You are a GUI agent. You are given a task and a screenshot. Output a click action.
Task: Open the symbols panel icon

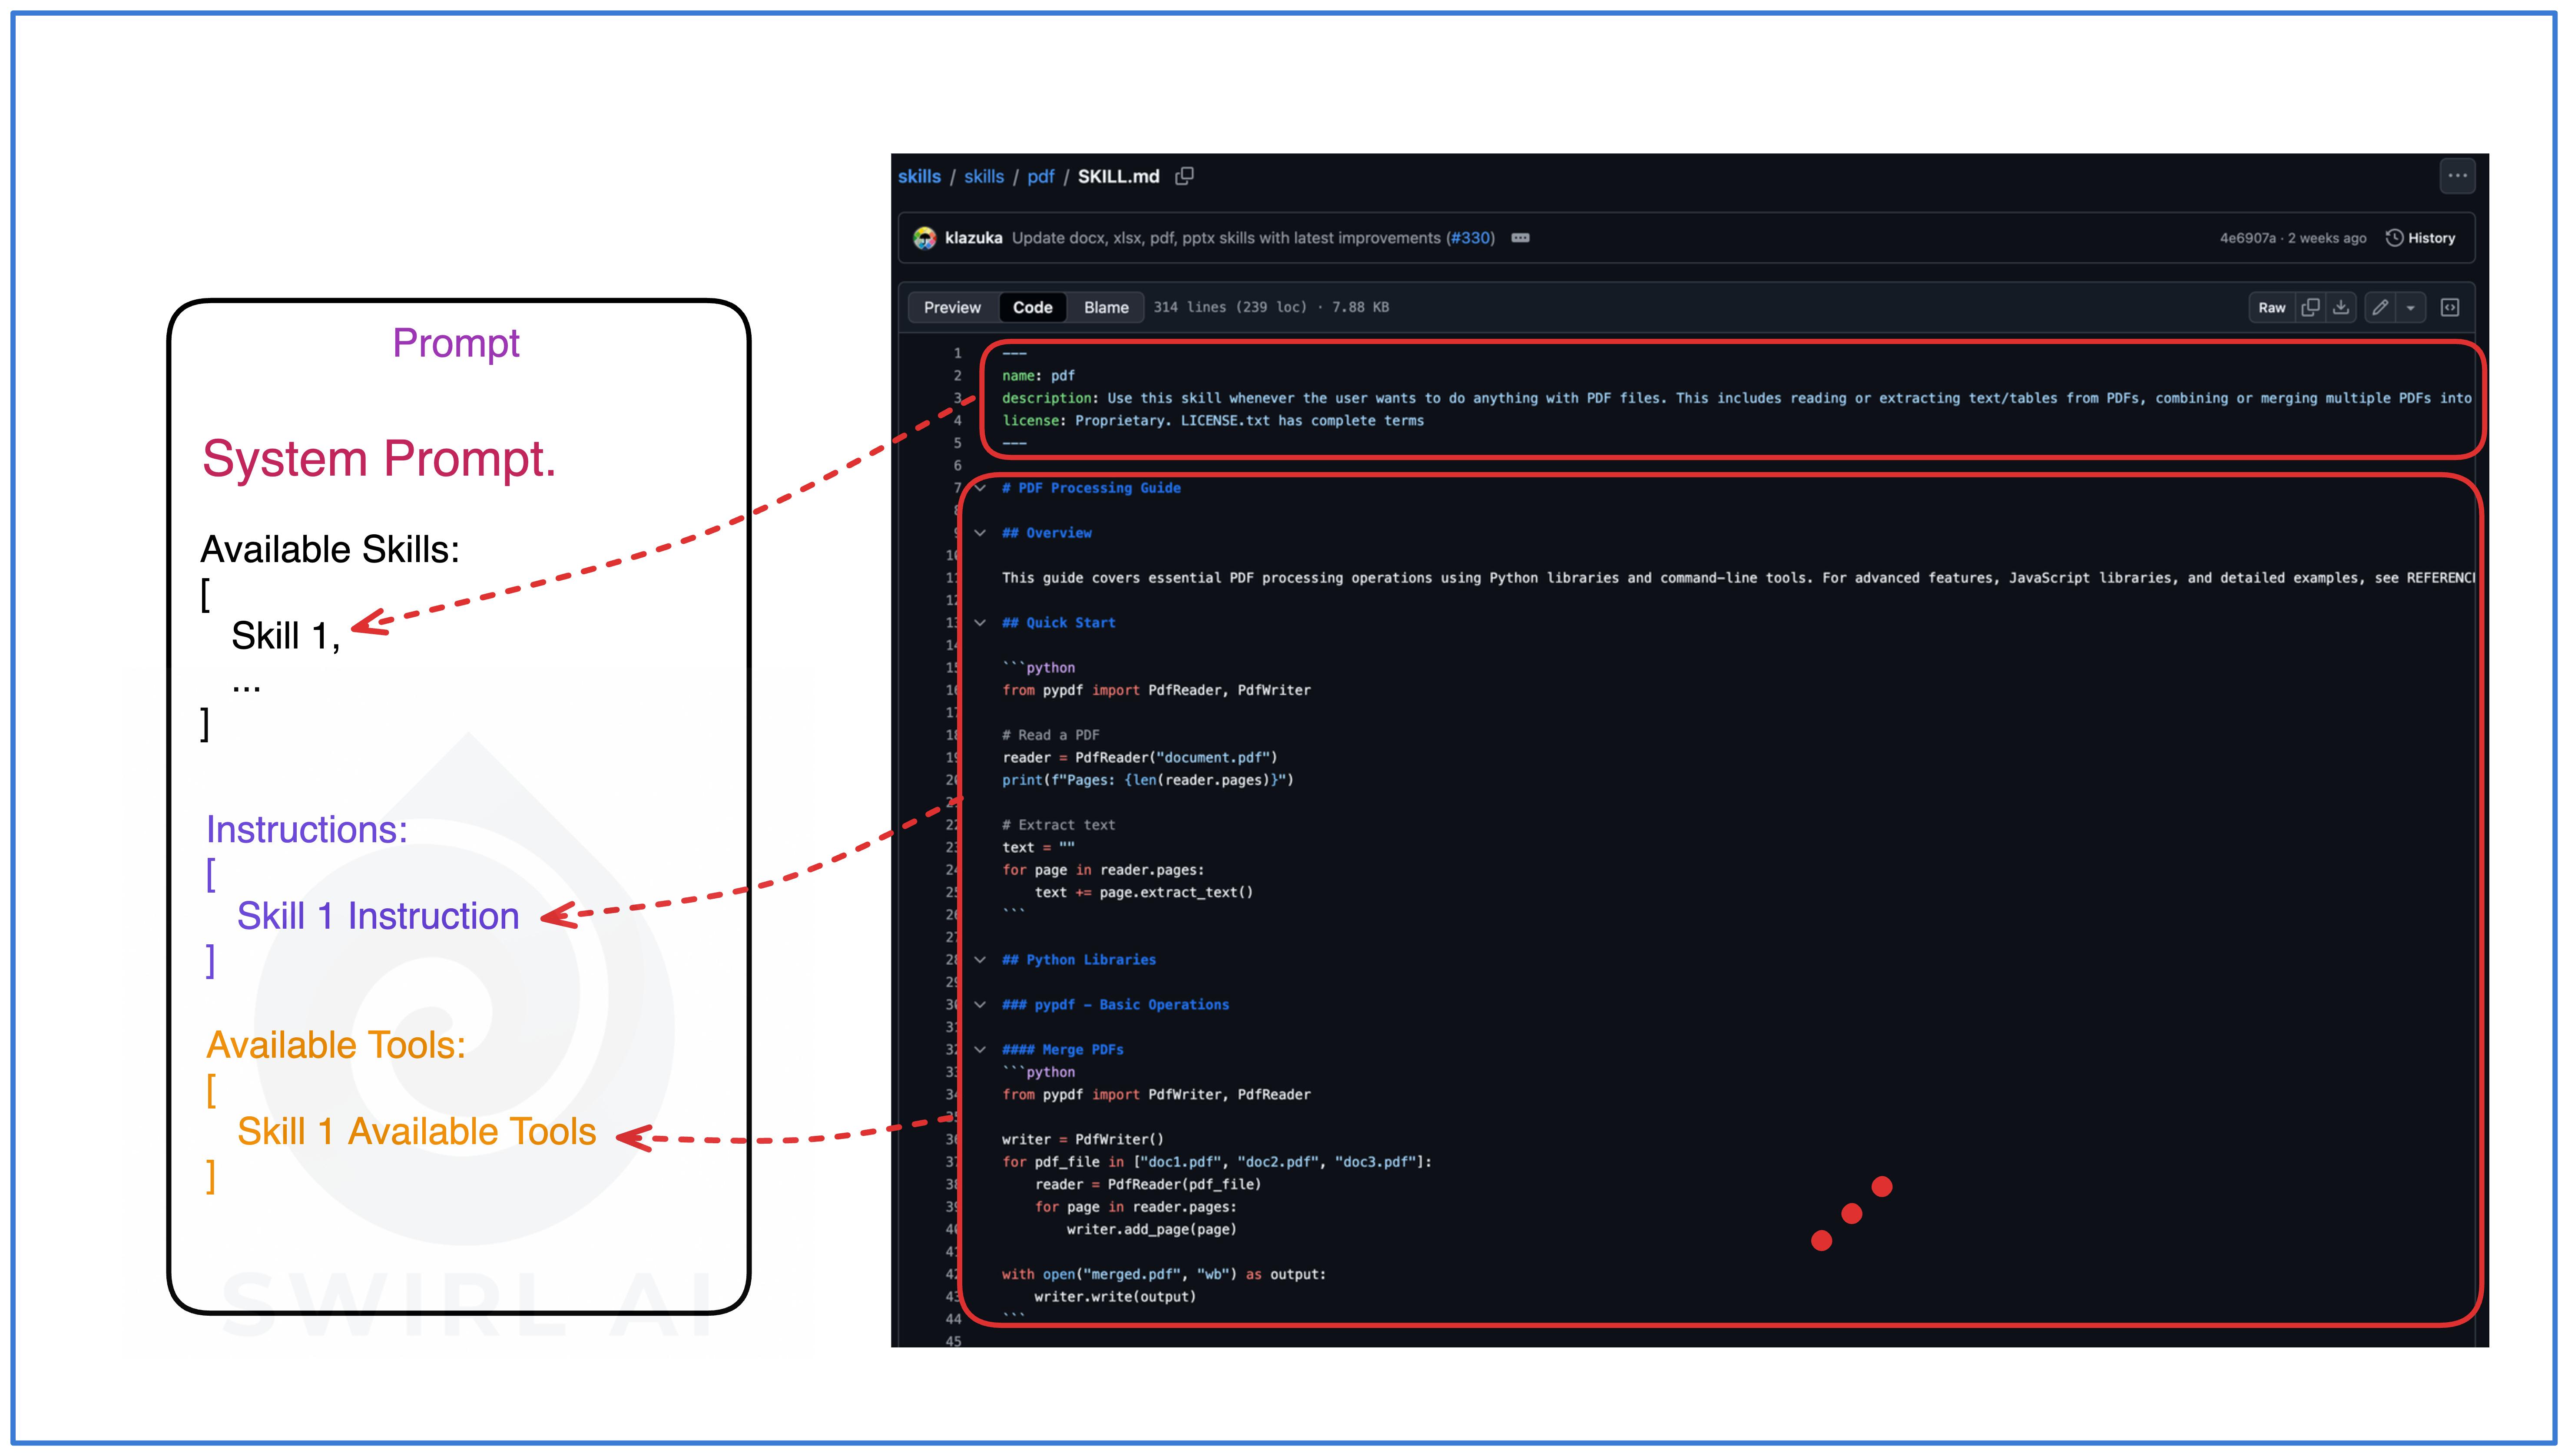2449,307
